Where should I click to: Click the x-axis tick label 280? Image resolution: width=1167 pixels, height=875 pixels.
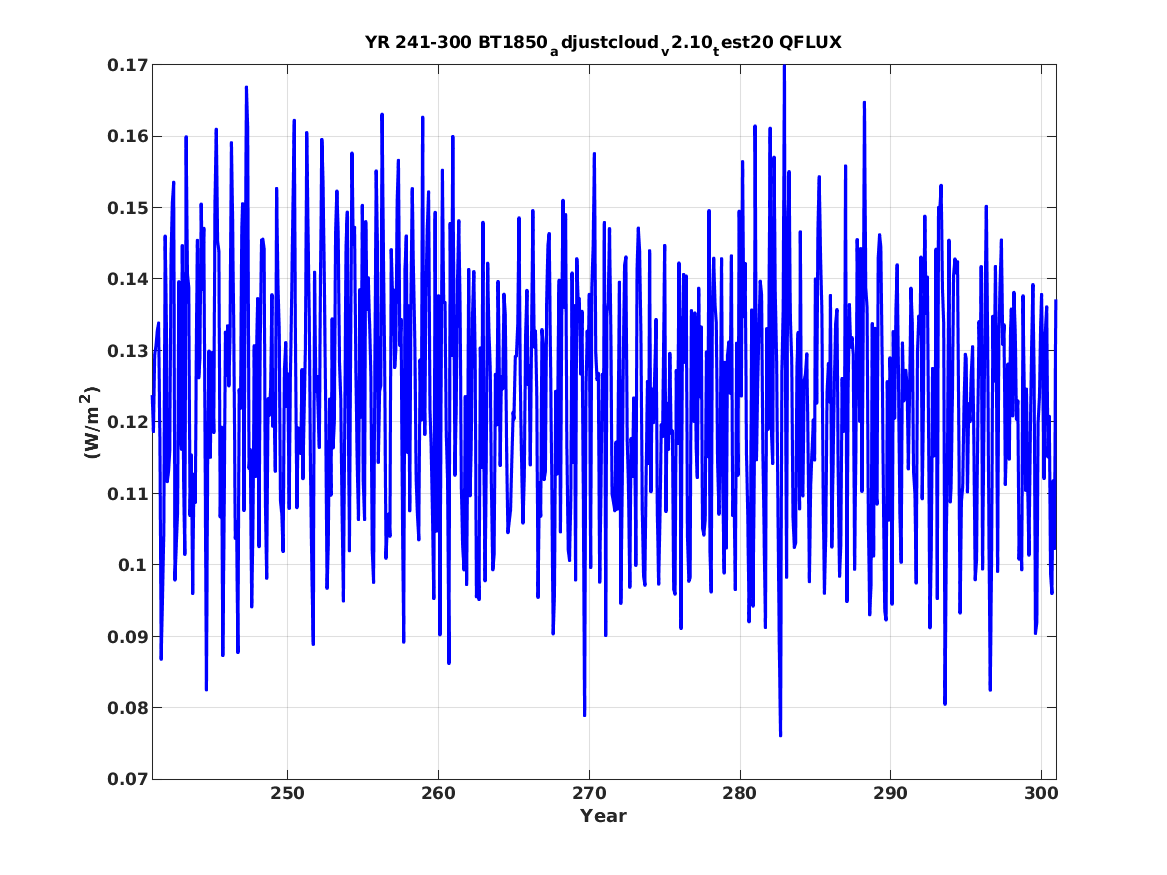(x=740, y=794)
